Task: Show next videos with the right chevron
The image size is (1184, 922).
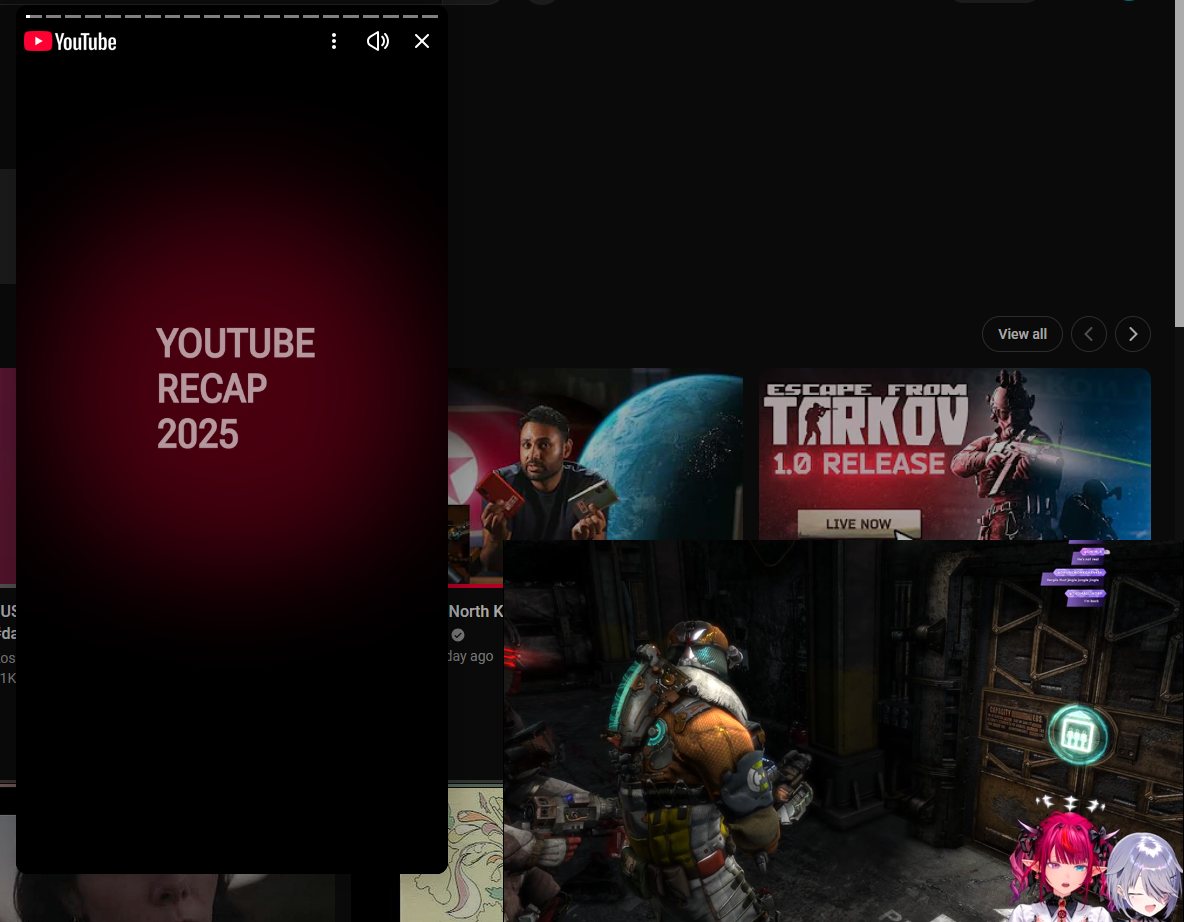Action: coord(1132,334)
